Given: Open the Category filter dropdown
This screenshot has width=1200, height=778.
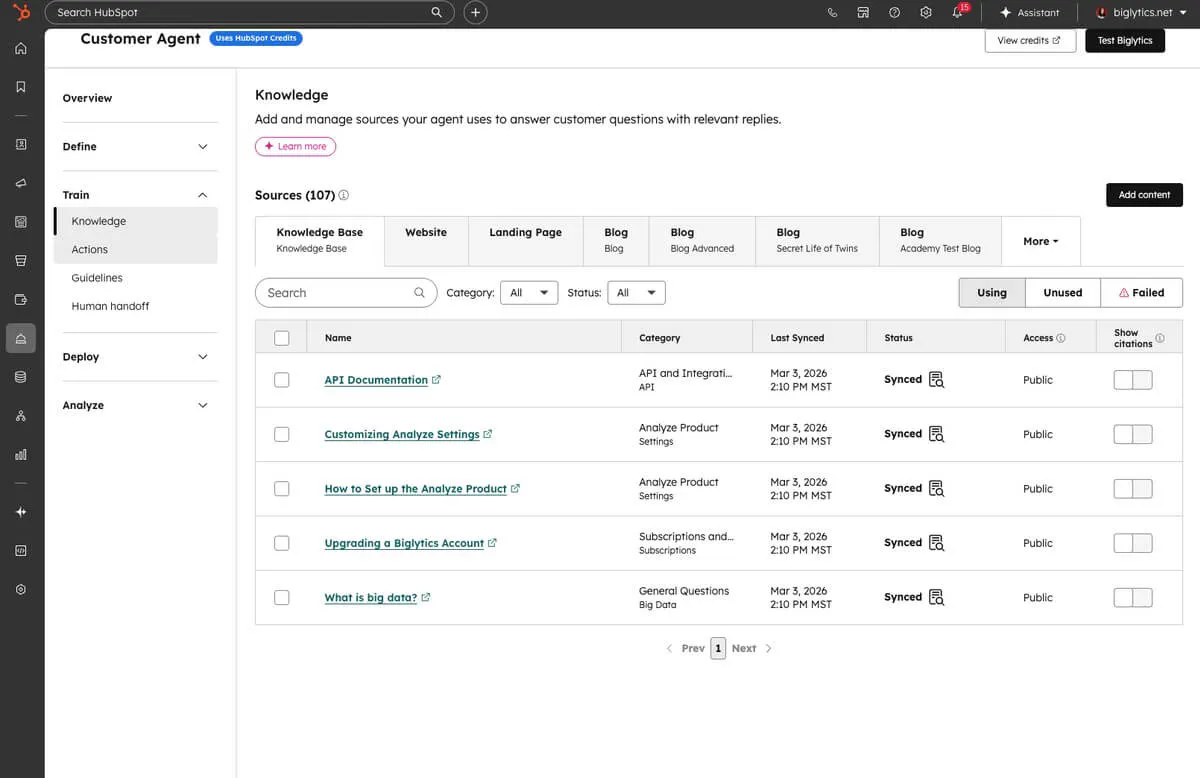Looking at the screenshot, I should tap(529, 293).
